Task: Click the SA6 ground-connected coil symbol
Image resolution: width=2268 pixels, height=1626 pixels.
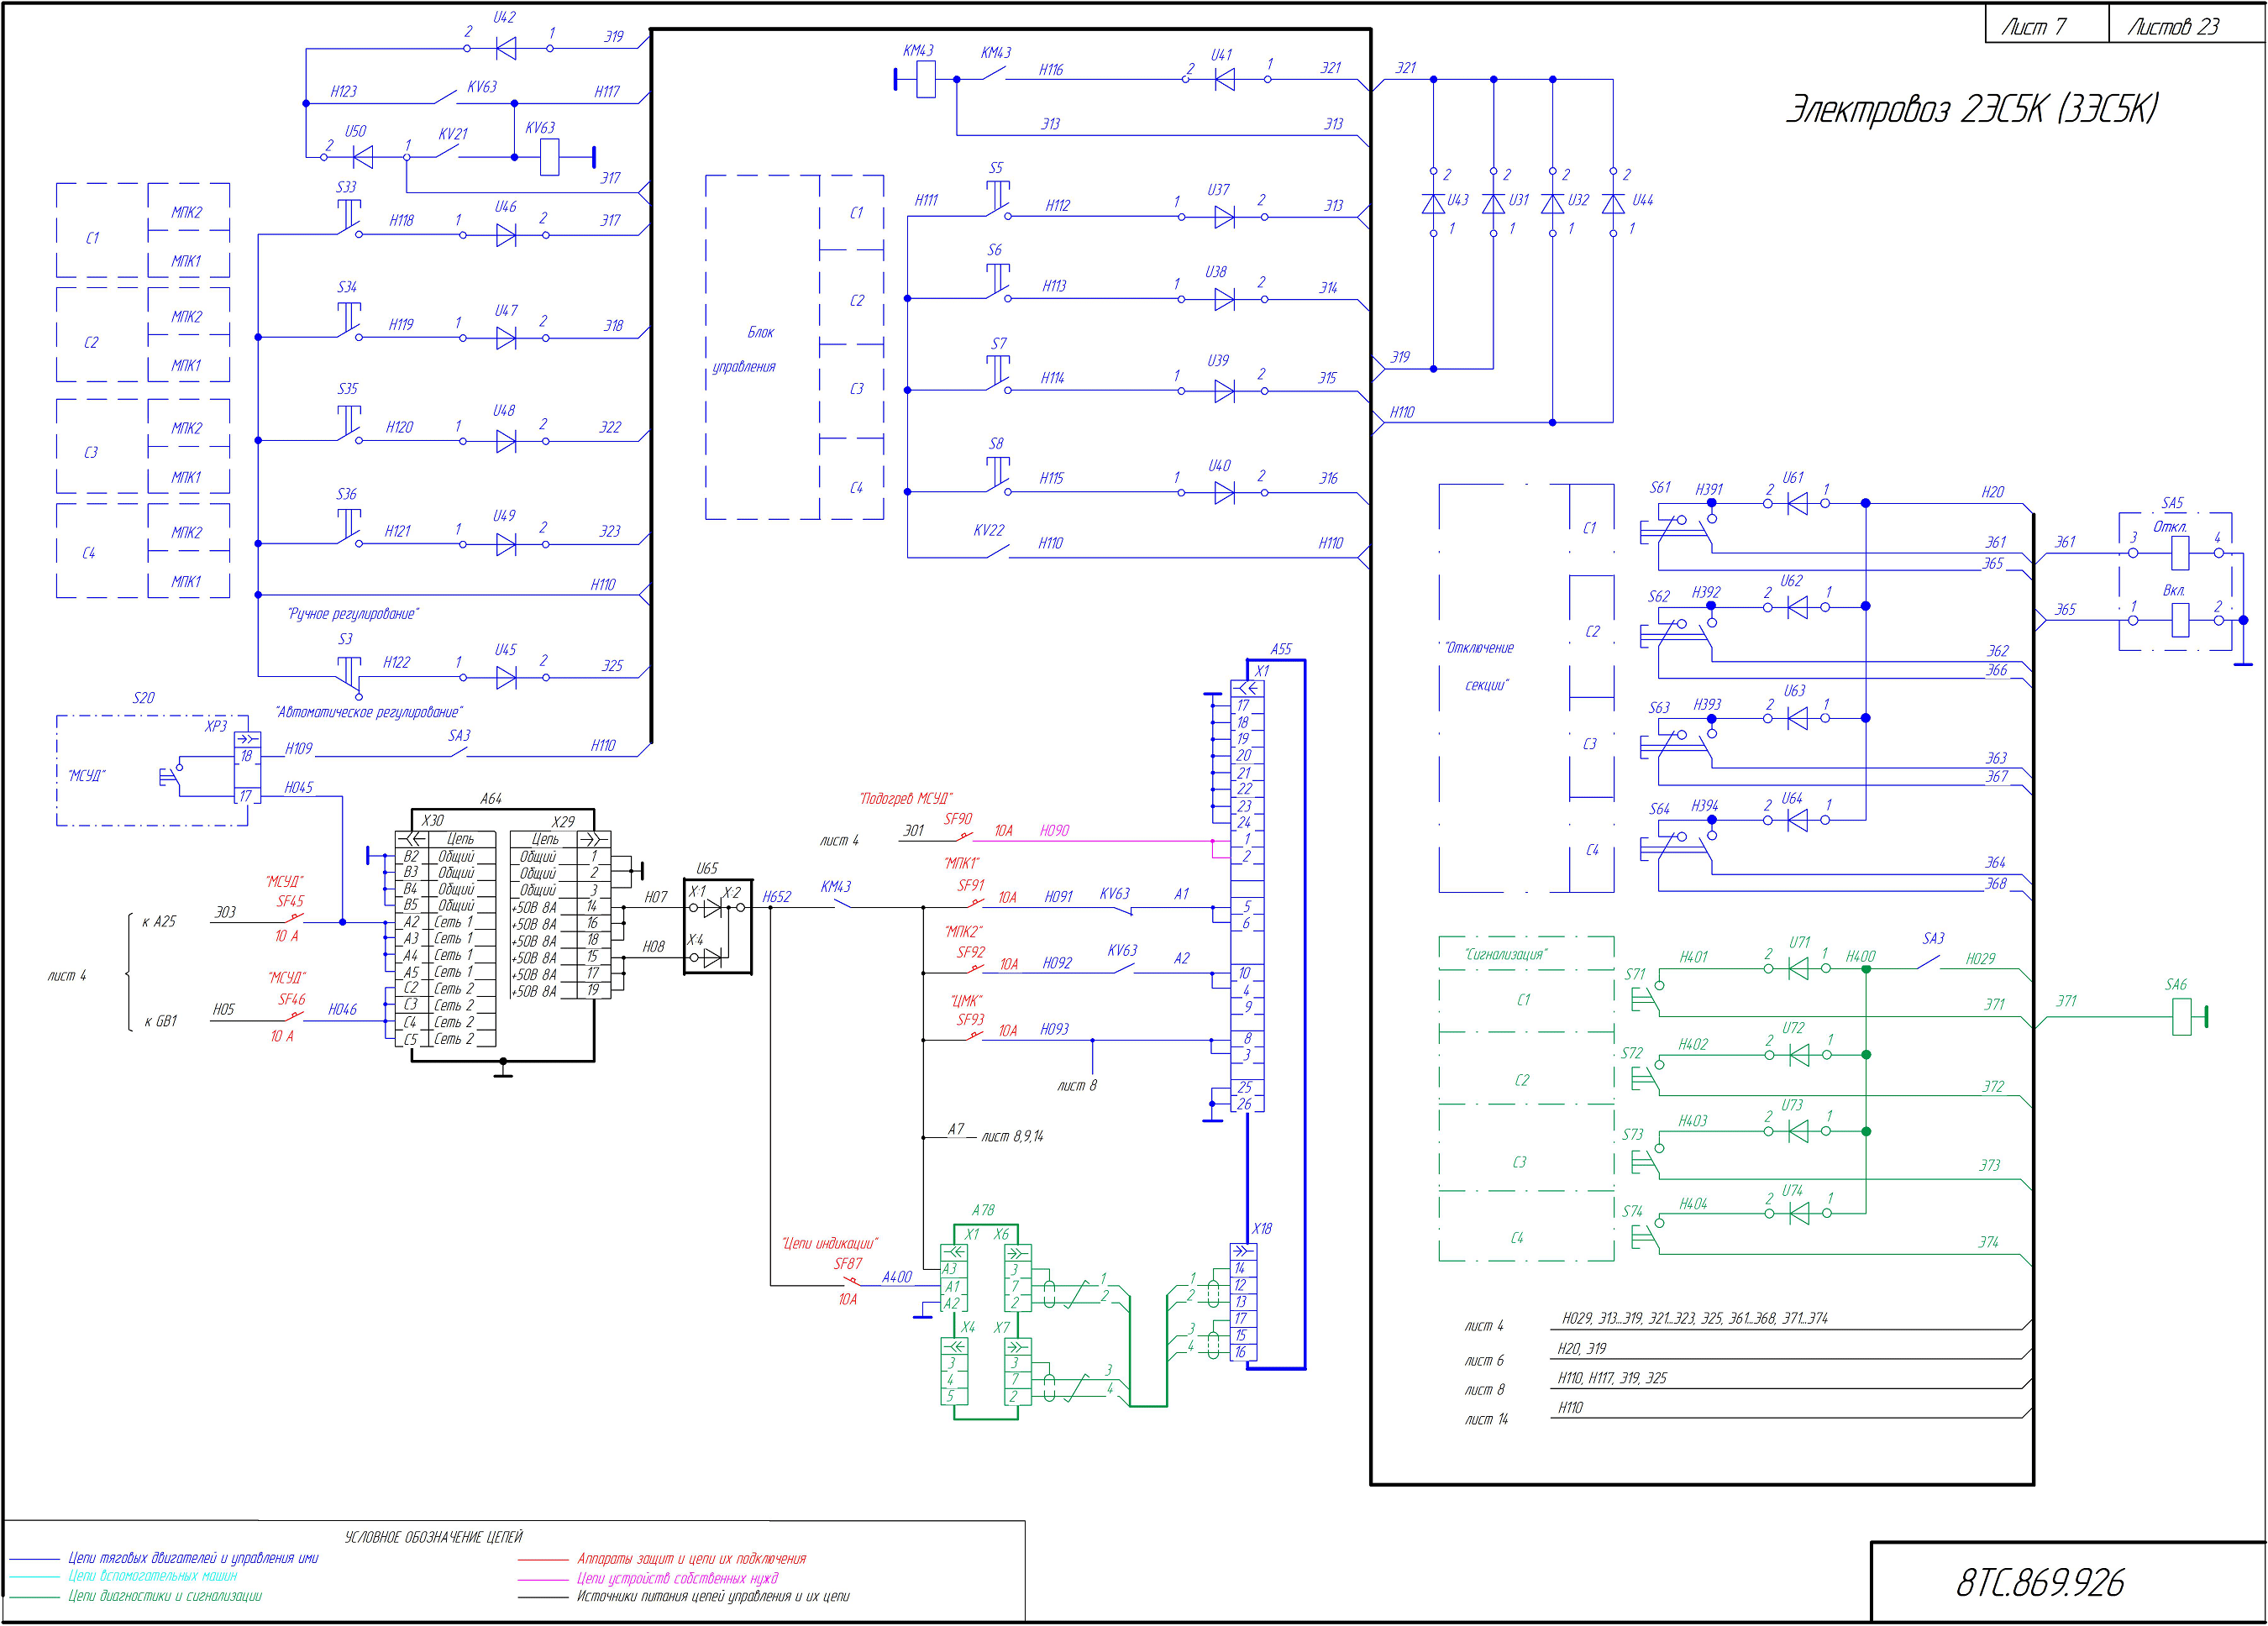Action: click(2182, 1018)
